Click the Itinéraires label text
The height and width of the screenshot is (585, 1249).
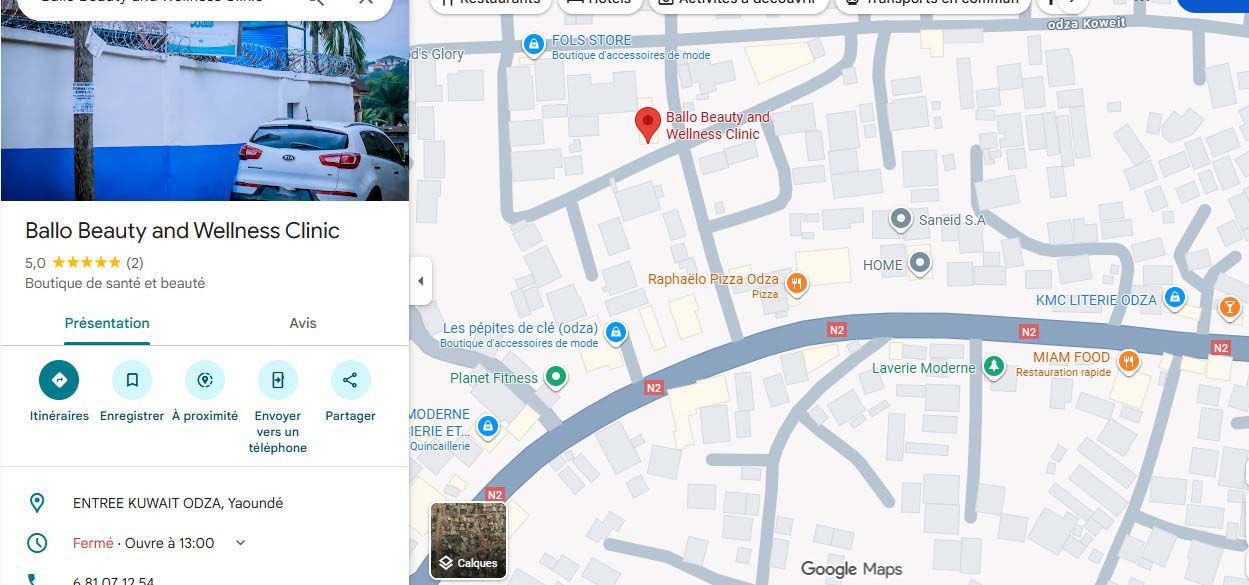coord(59,416)
